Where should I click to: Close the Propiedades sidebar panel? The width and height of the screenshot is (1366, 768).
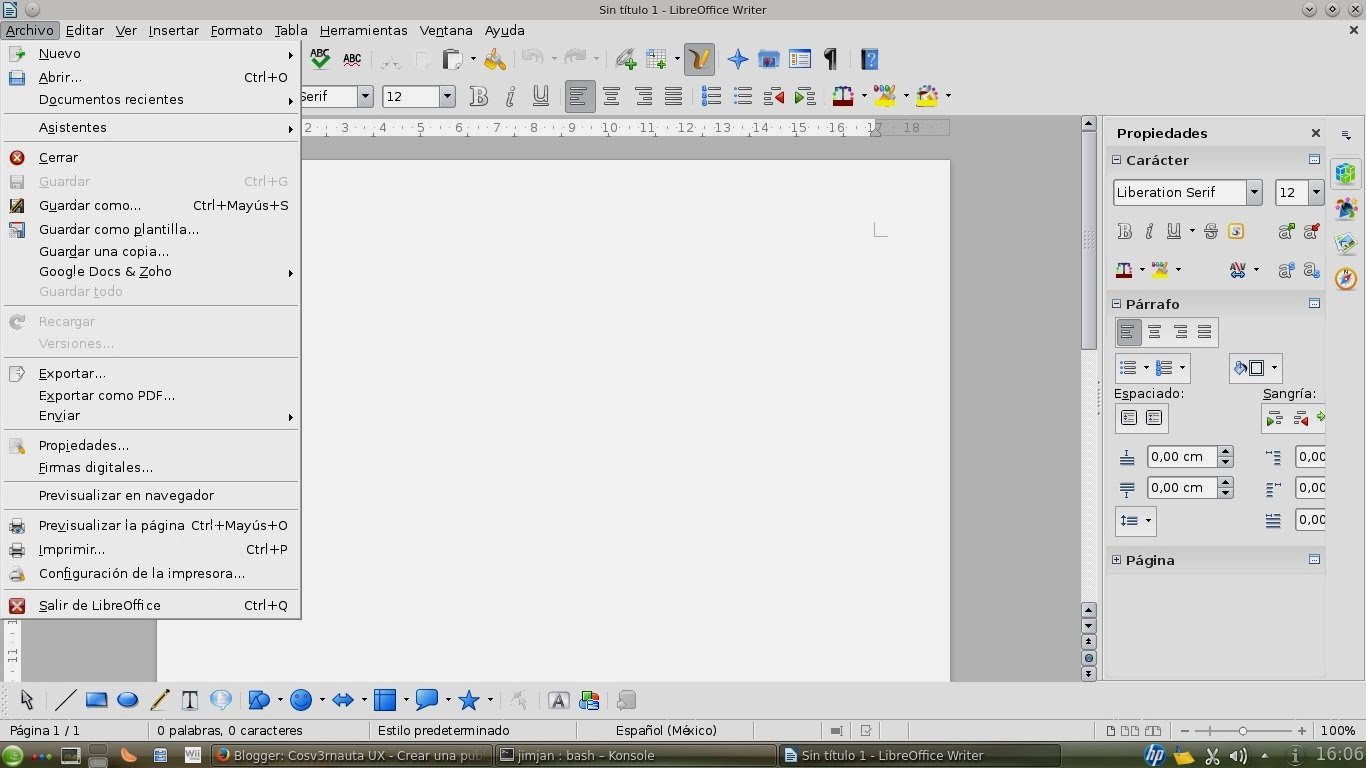pyautogui.click(x=1315, y=133)
